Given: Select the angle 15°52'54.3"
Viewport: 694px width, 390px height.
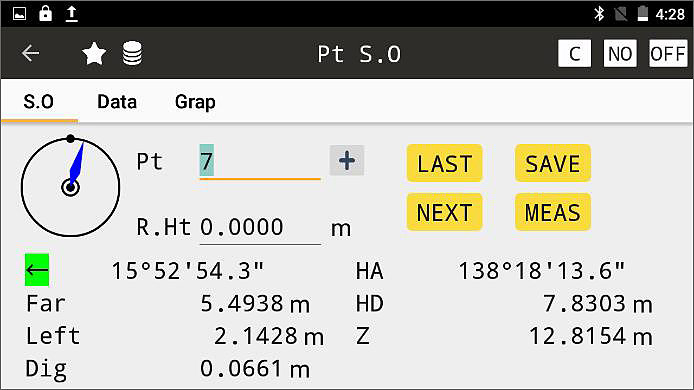Looking at the screenshot, I should tap(187, 270).
